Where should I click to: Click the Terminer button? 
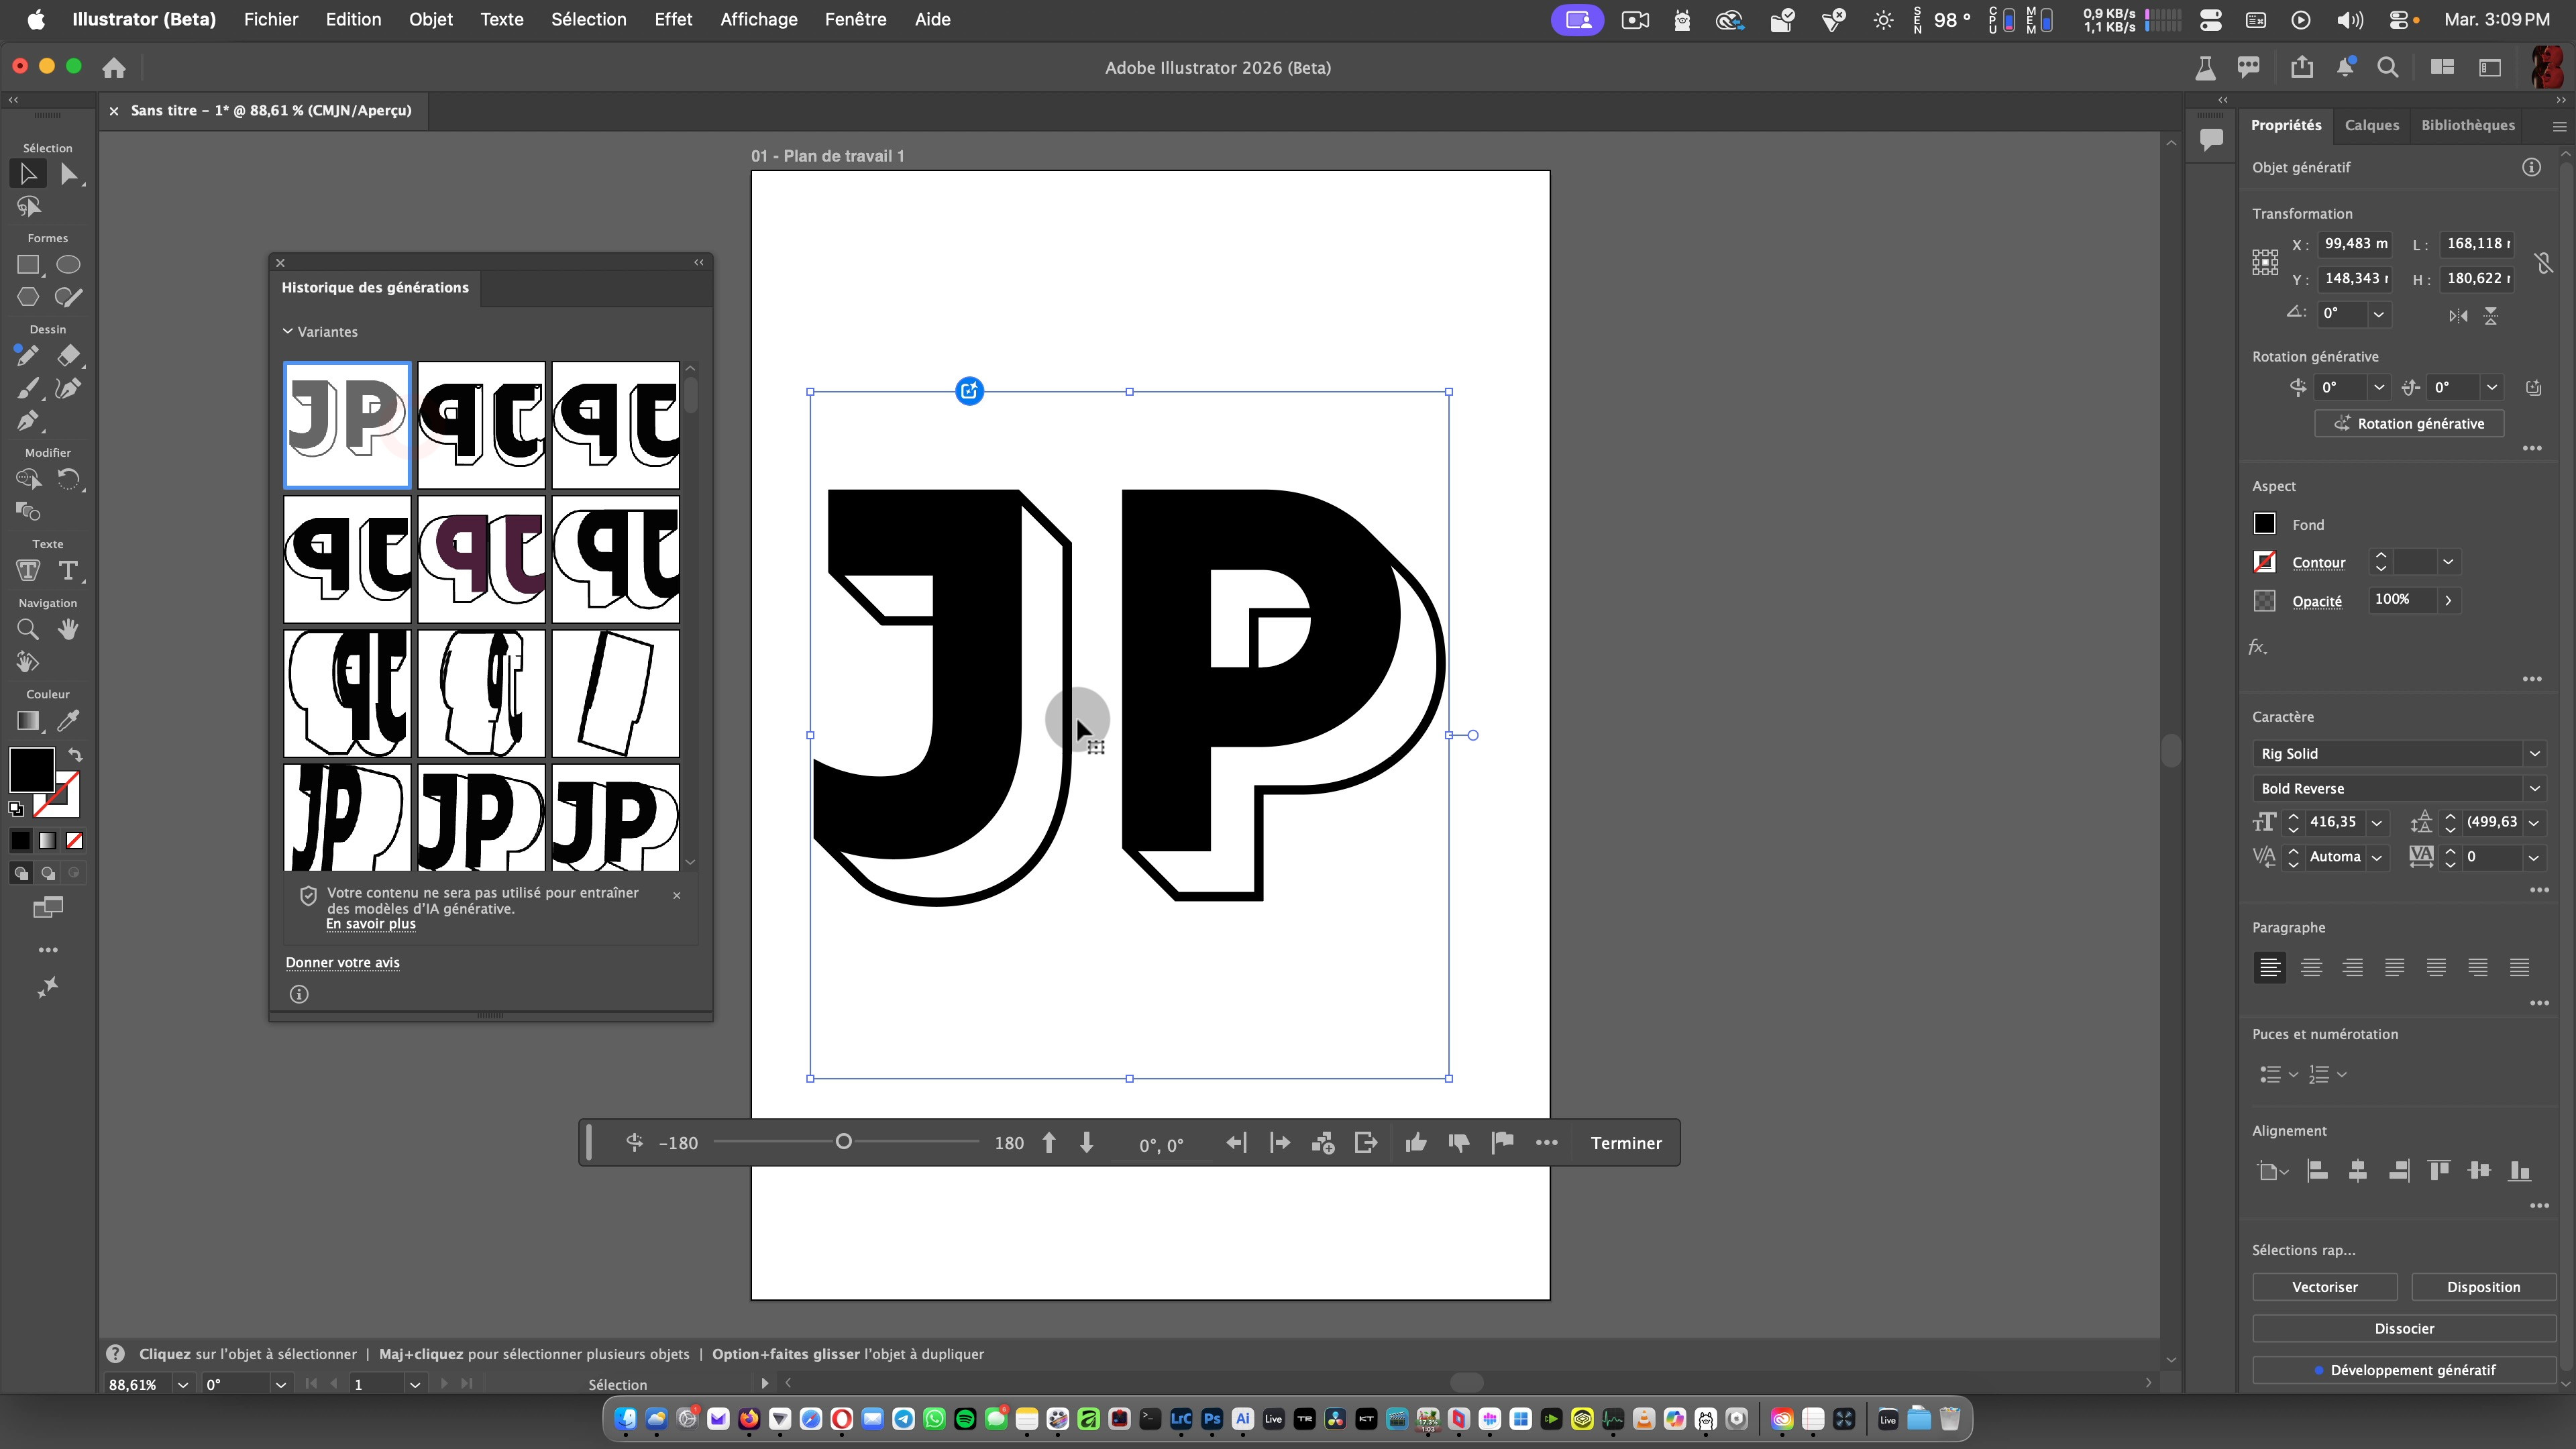point(1625,1143)
